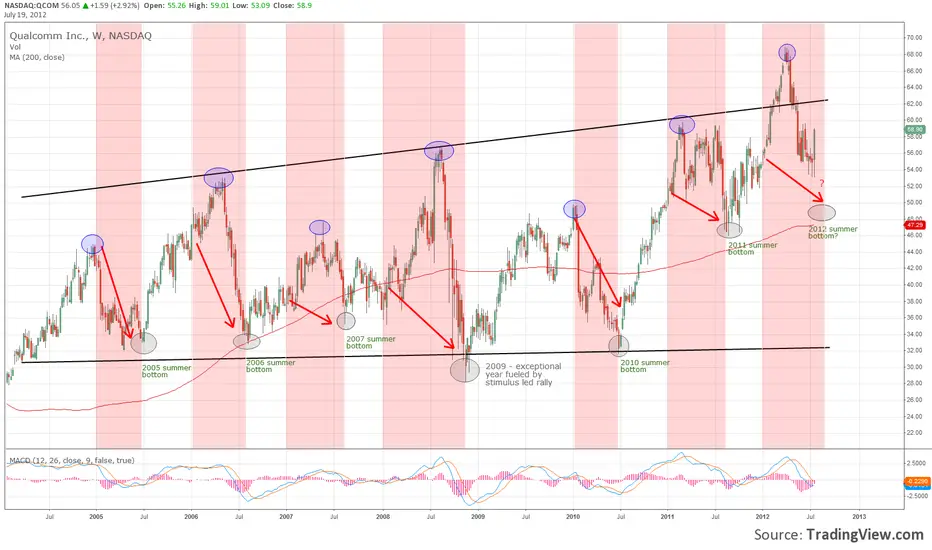Screen dimensions: 932x550
Task: Click the 2008 year label on time axis
Action: pyautogui.click(x=383, y=517)
